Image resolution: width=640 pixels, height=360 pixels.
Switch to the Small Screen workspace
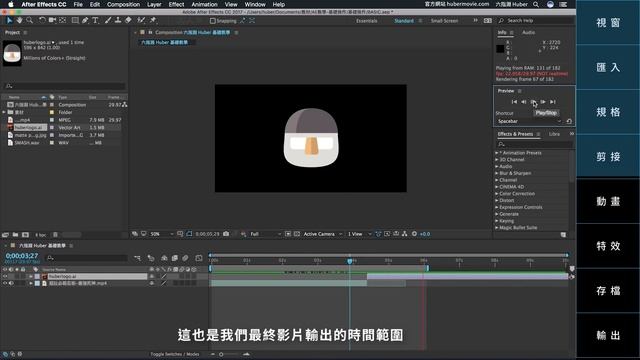click(x=444, y=21)
